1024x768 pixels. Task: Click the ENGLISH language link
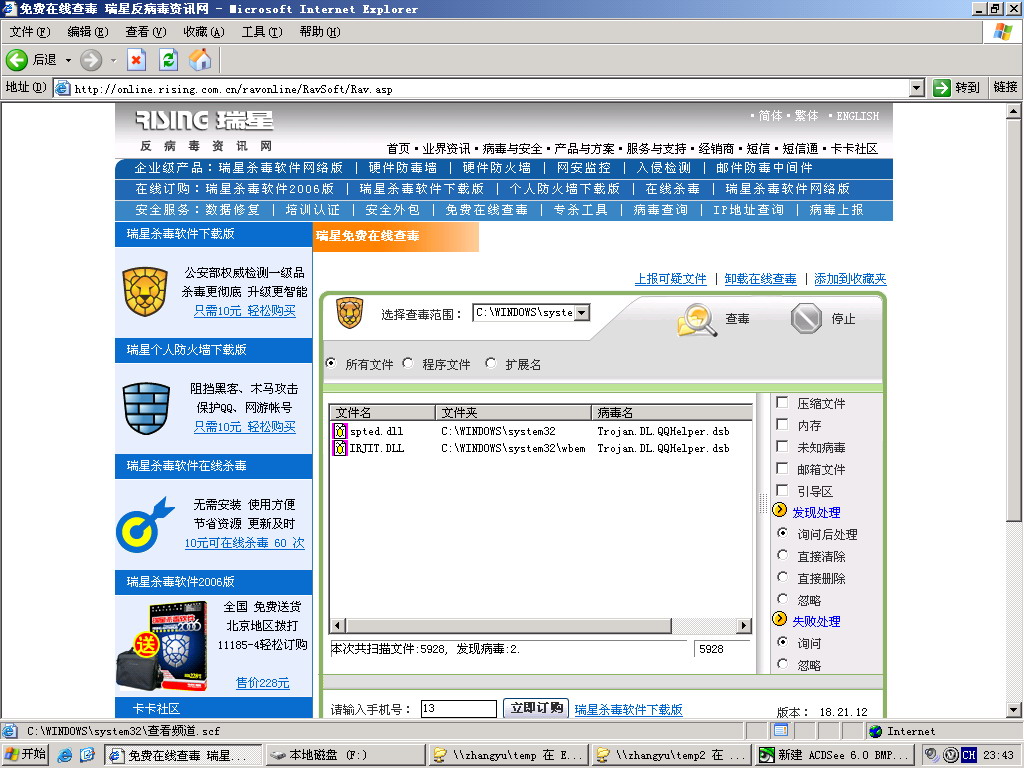click(857, 116)
